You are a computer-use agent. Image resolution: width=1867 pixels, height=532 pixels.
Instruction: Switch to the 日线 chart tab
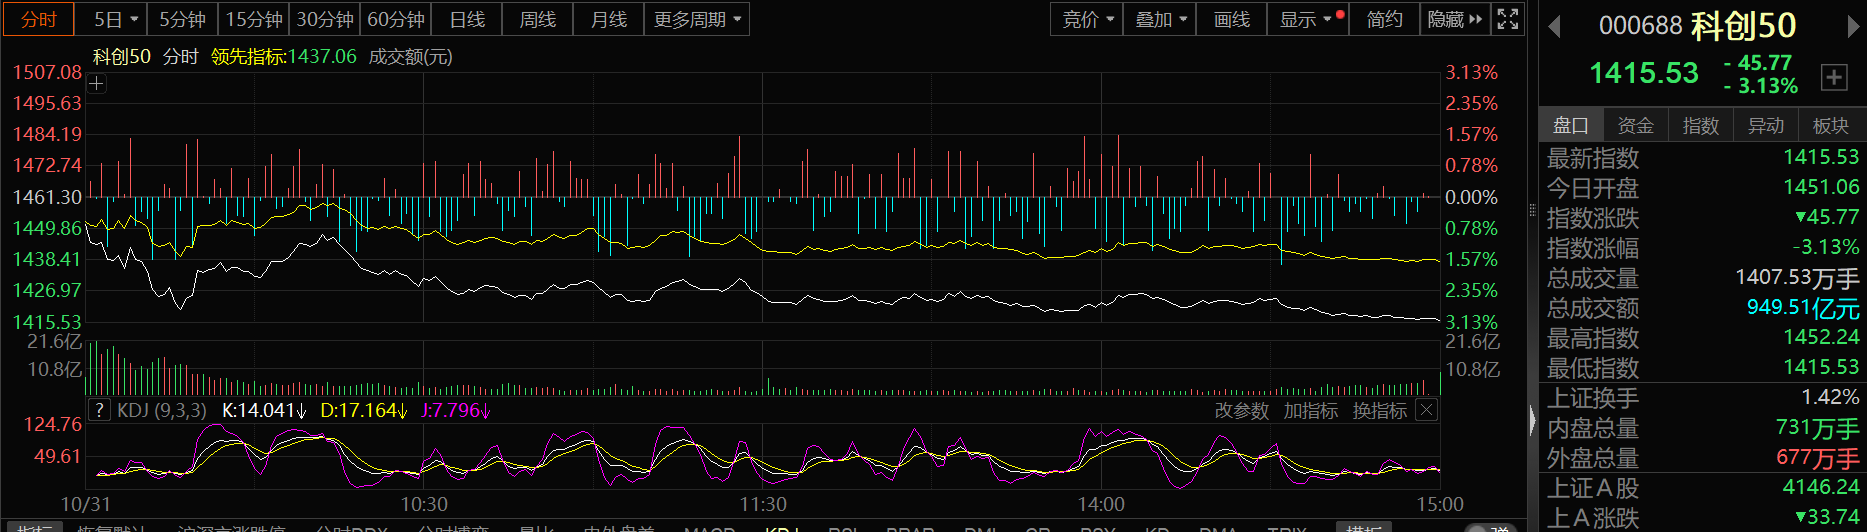(467, 19)
